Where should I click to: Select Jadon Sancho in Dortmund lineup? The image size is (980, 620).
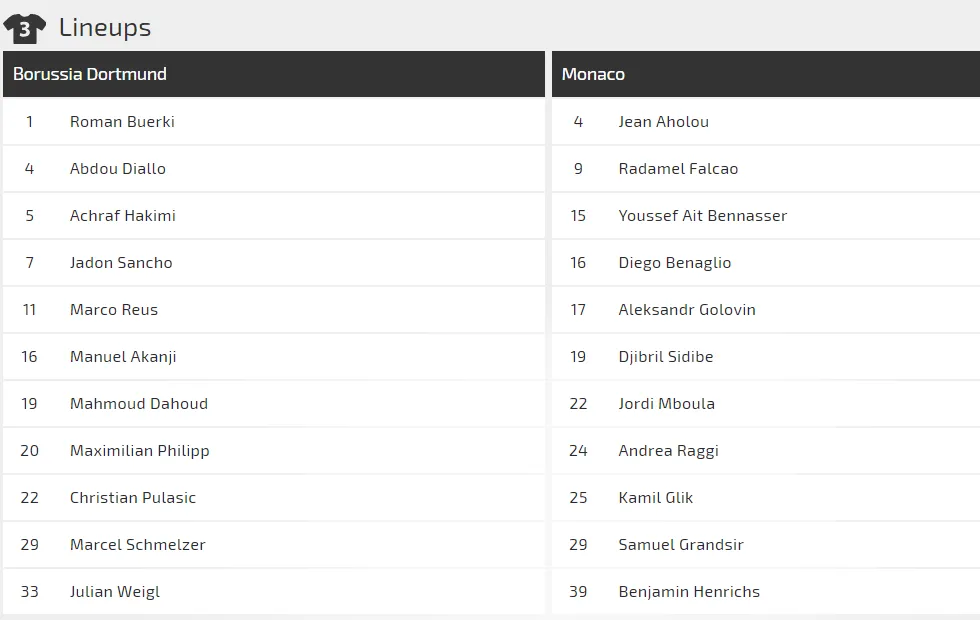[x=121, y=263]
